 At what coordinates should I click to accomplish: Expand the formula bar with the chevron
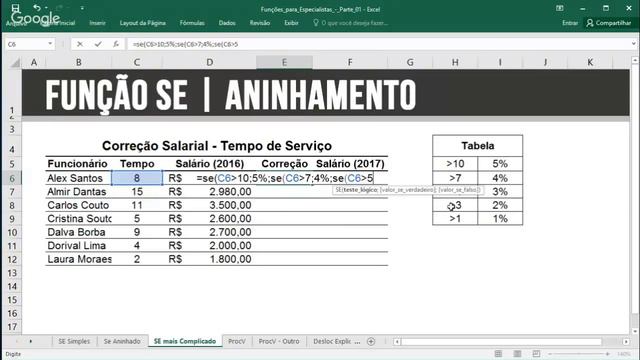(x=633, y=44)
